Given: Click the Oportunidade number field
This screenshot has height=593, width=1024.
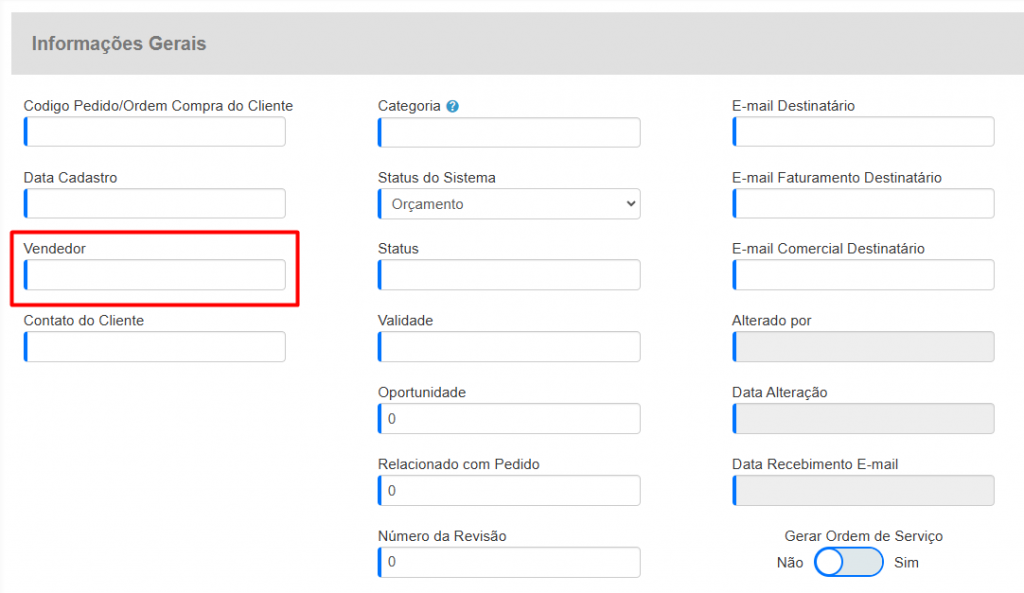Looking at the screenshot, I should pos(509,419).
